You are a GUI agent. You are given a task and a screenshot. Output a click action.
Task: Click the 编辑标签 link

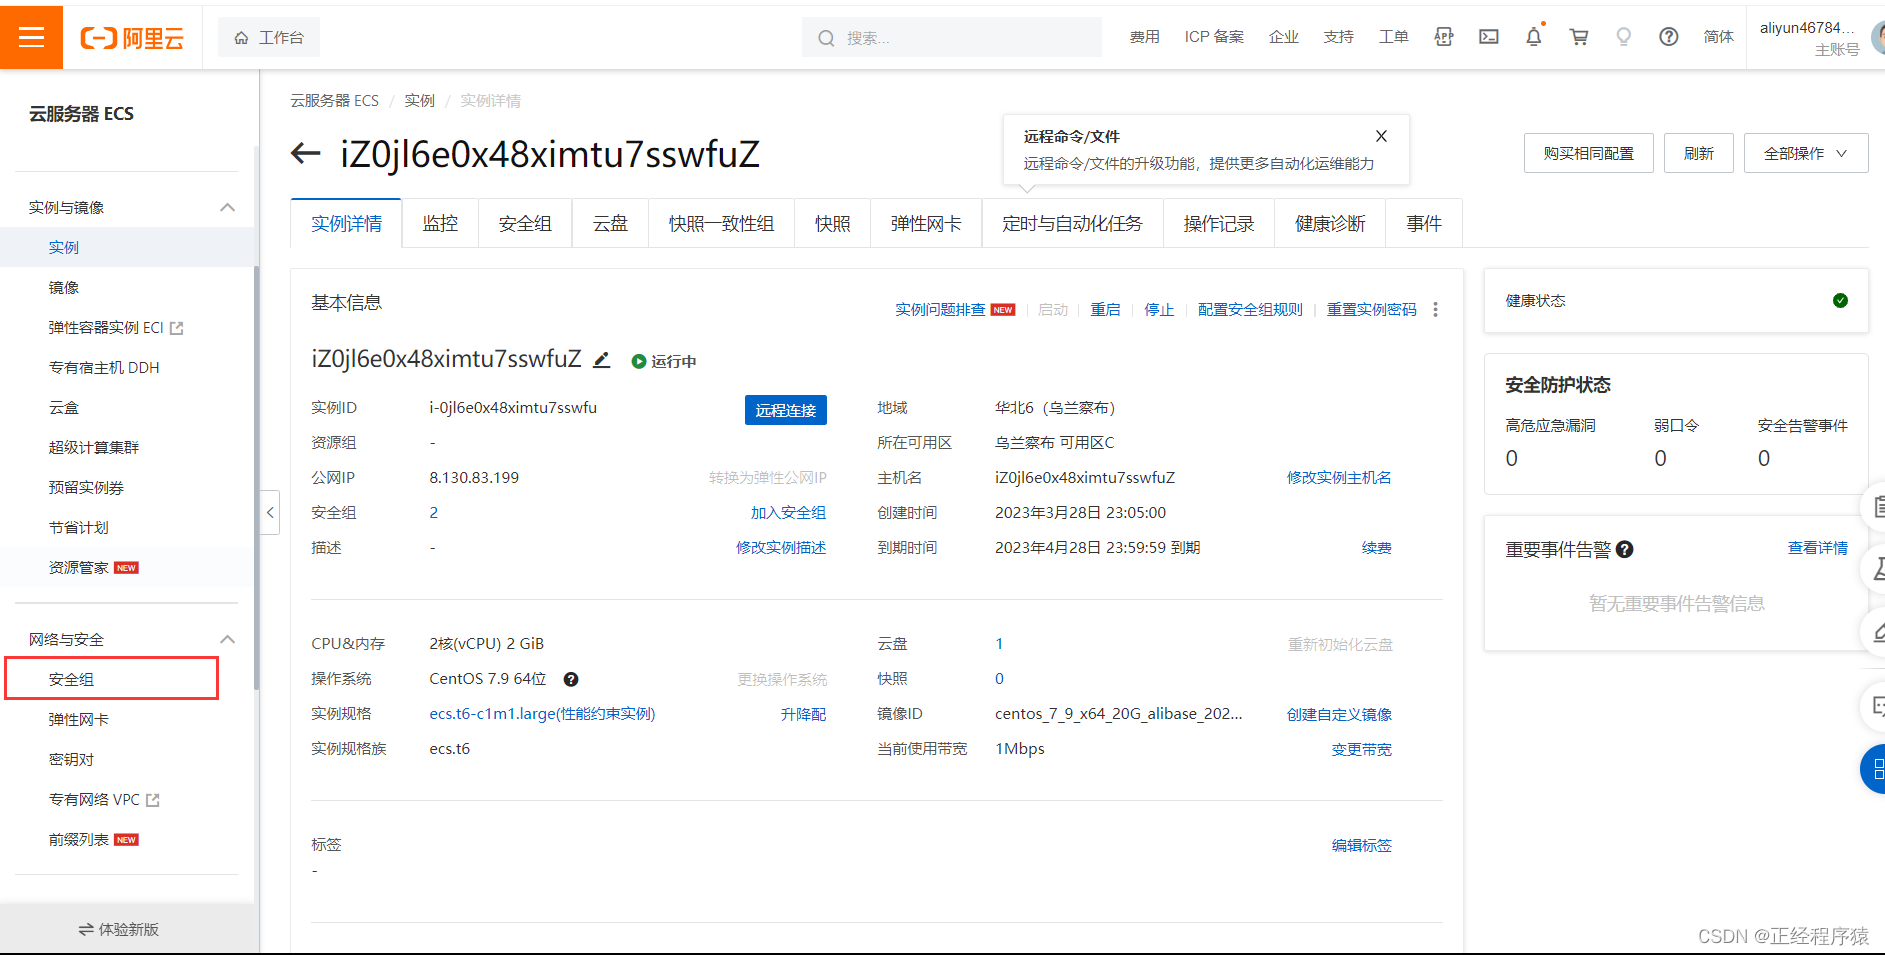coord(1362,845)
